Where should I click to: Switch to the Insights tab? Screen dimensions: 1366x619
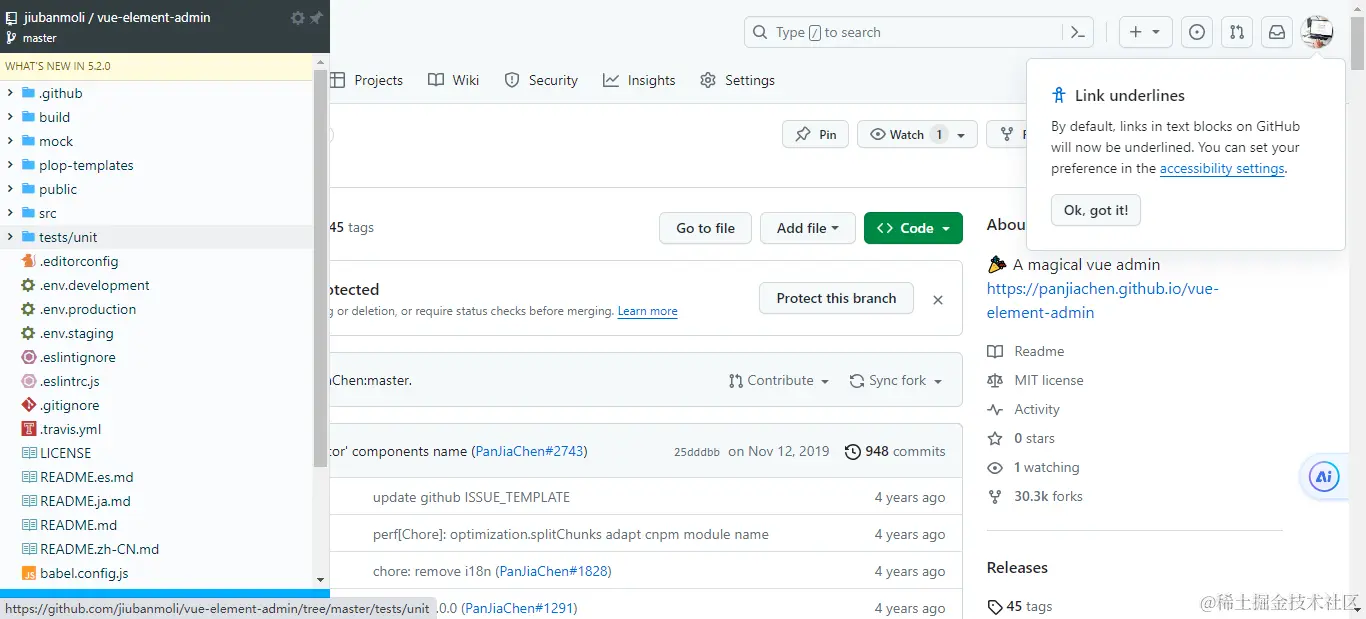tap(639, 80)
